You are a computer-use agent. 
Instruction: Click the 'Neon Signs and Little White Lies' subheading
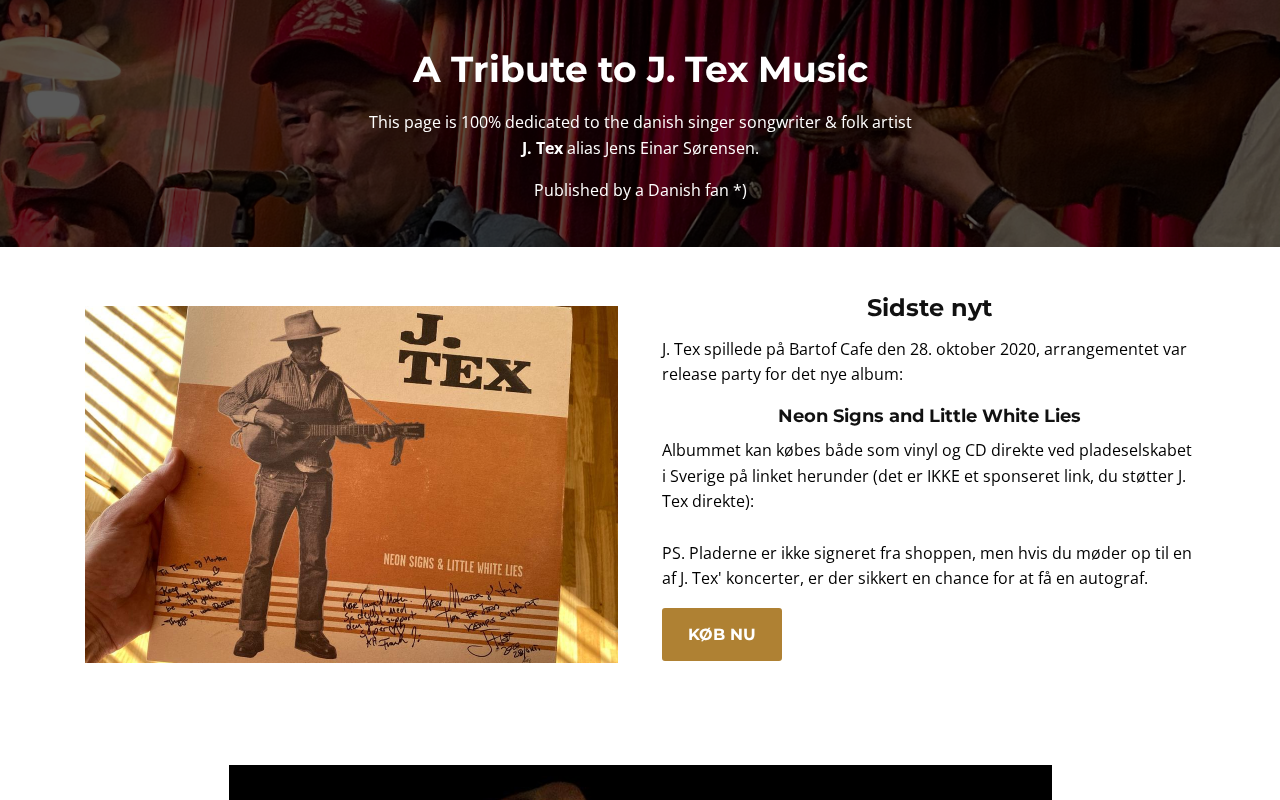tap(929, 416)
